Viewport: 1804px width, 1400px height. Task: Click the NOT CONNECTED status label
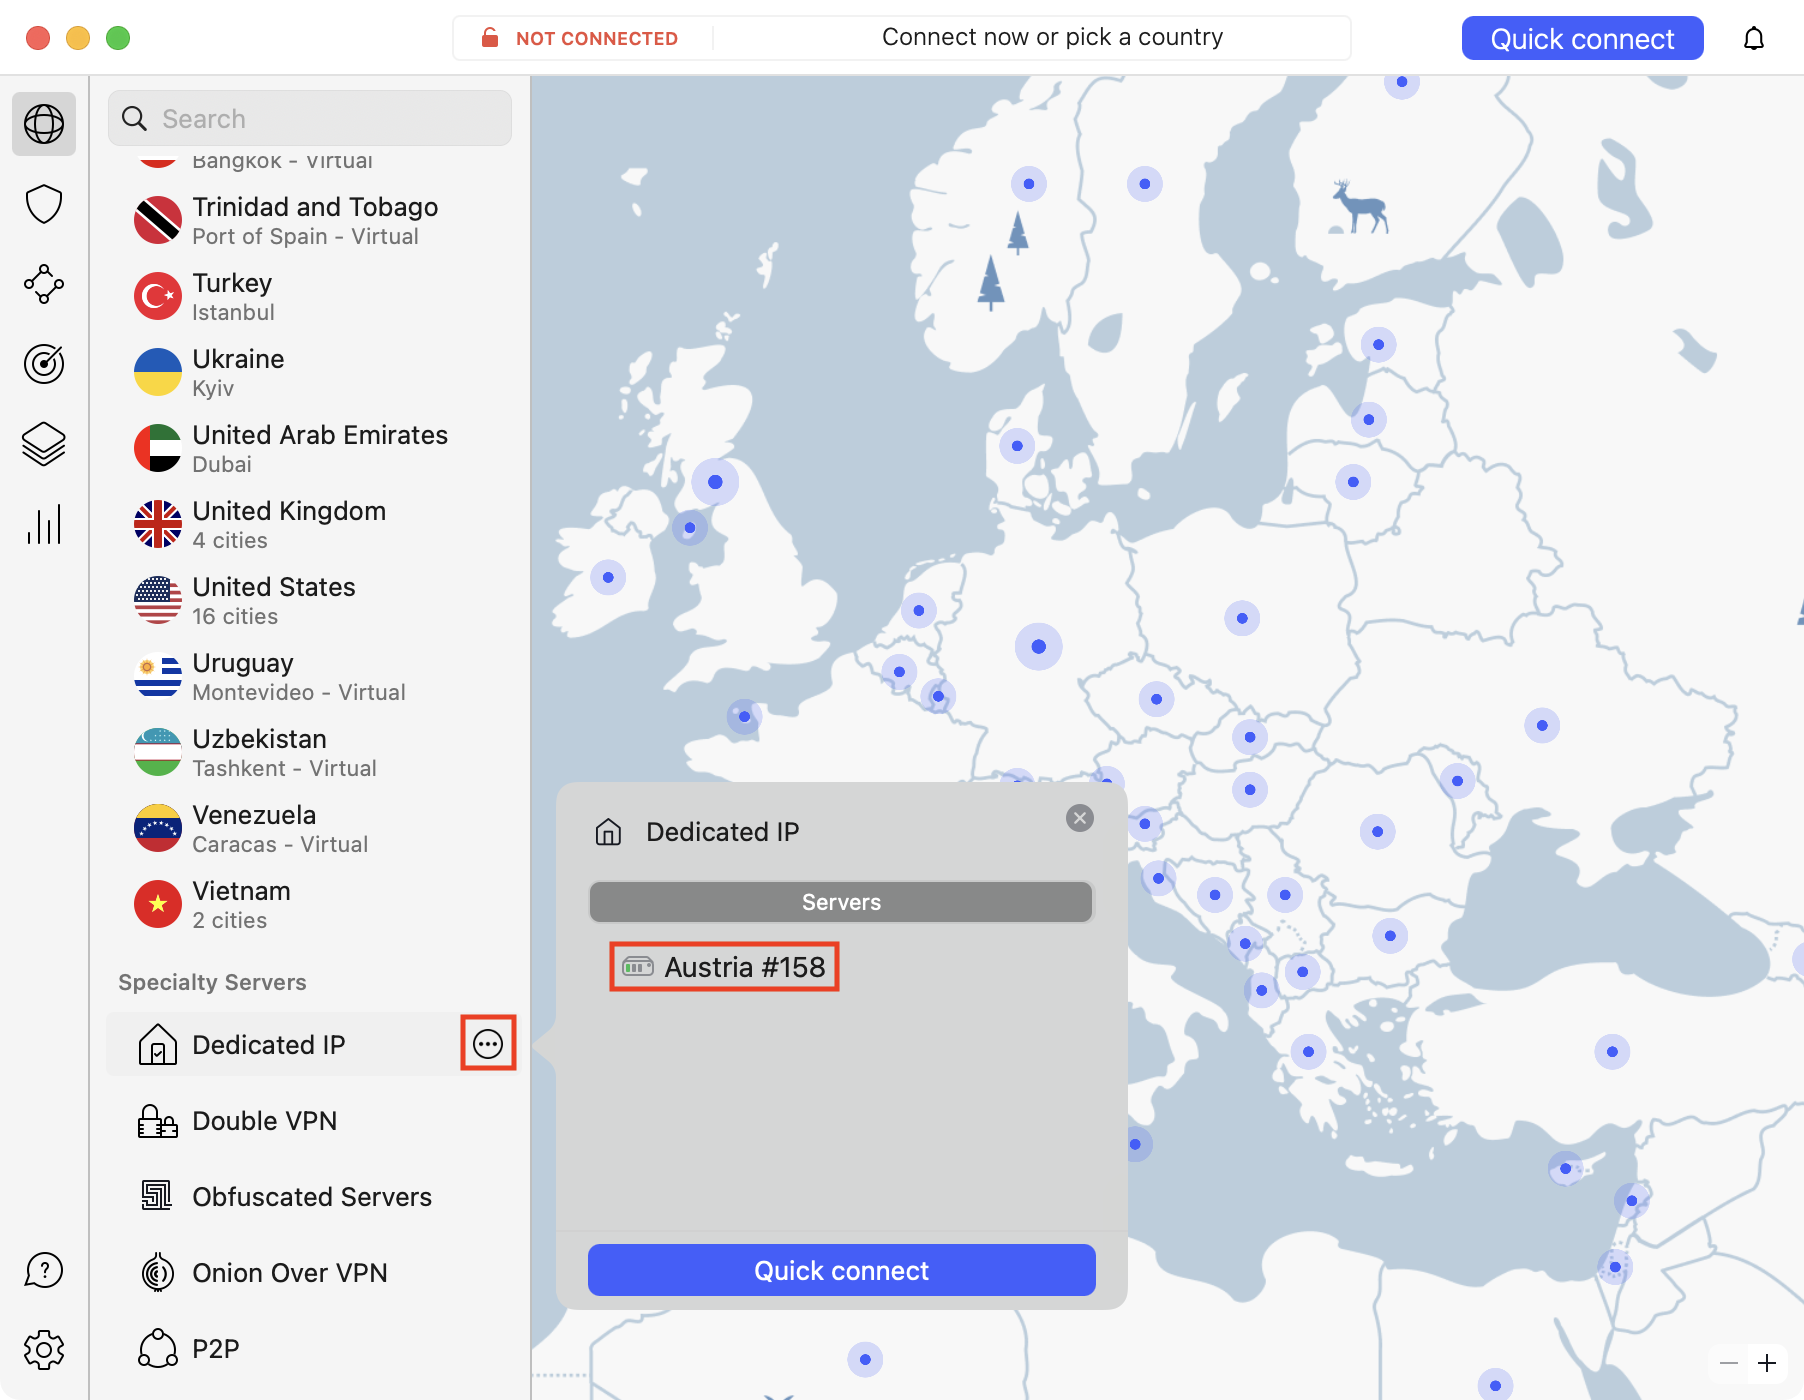[597, 38]
